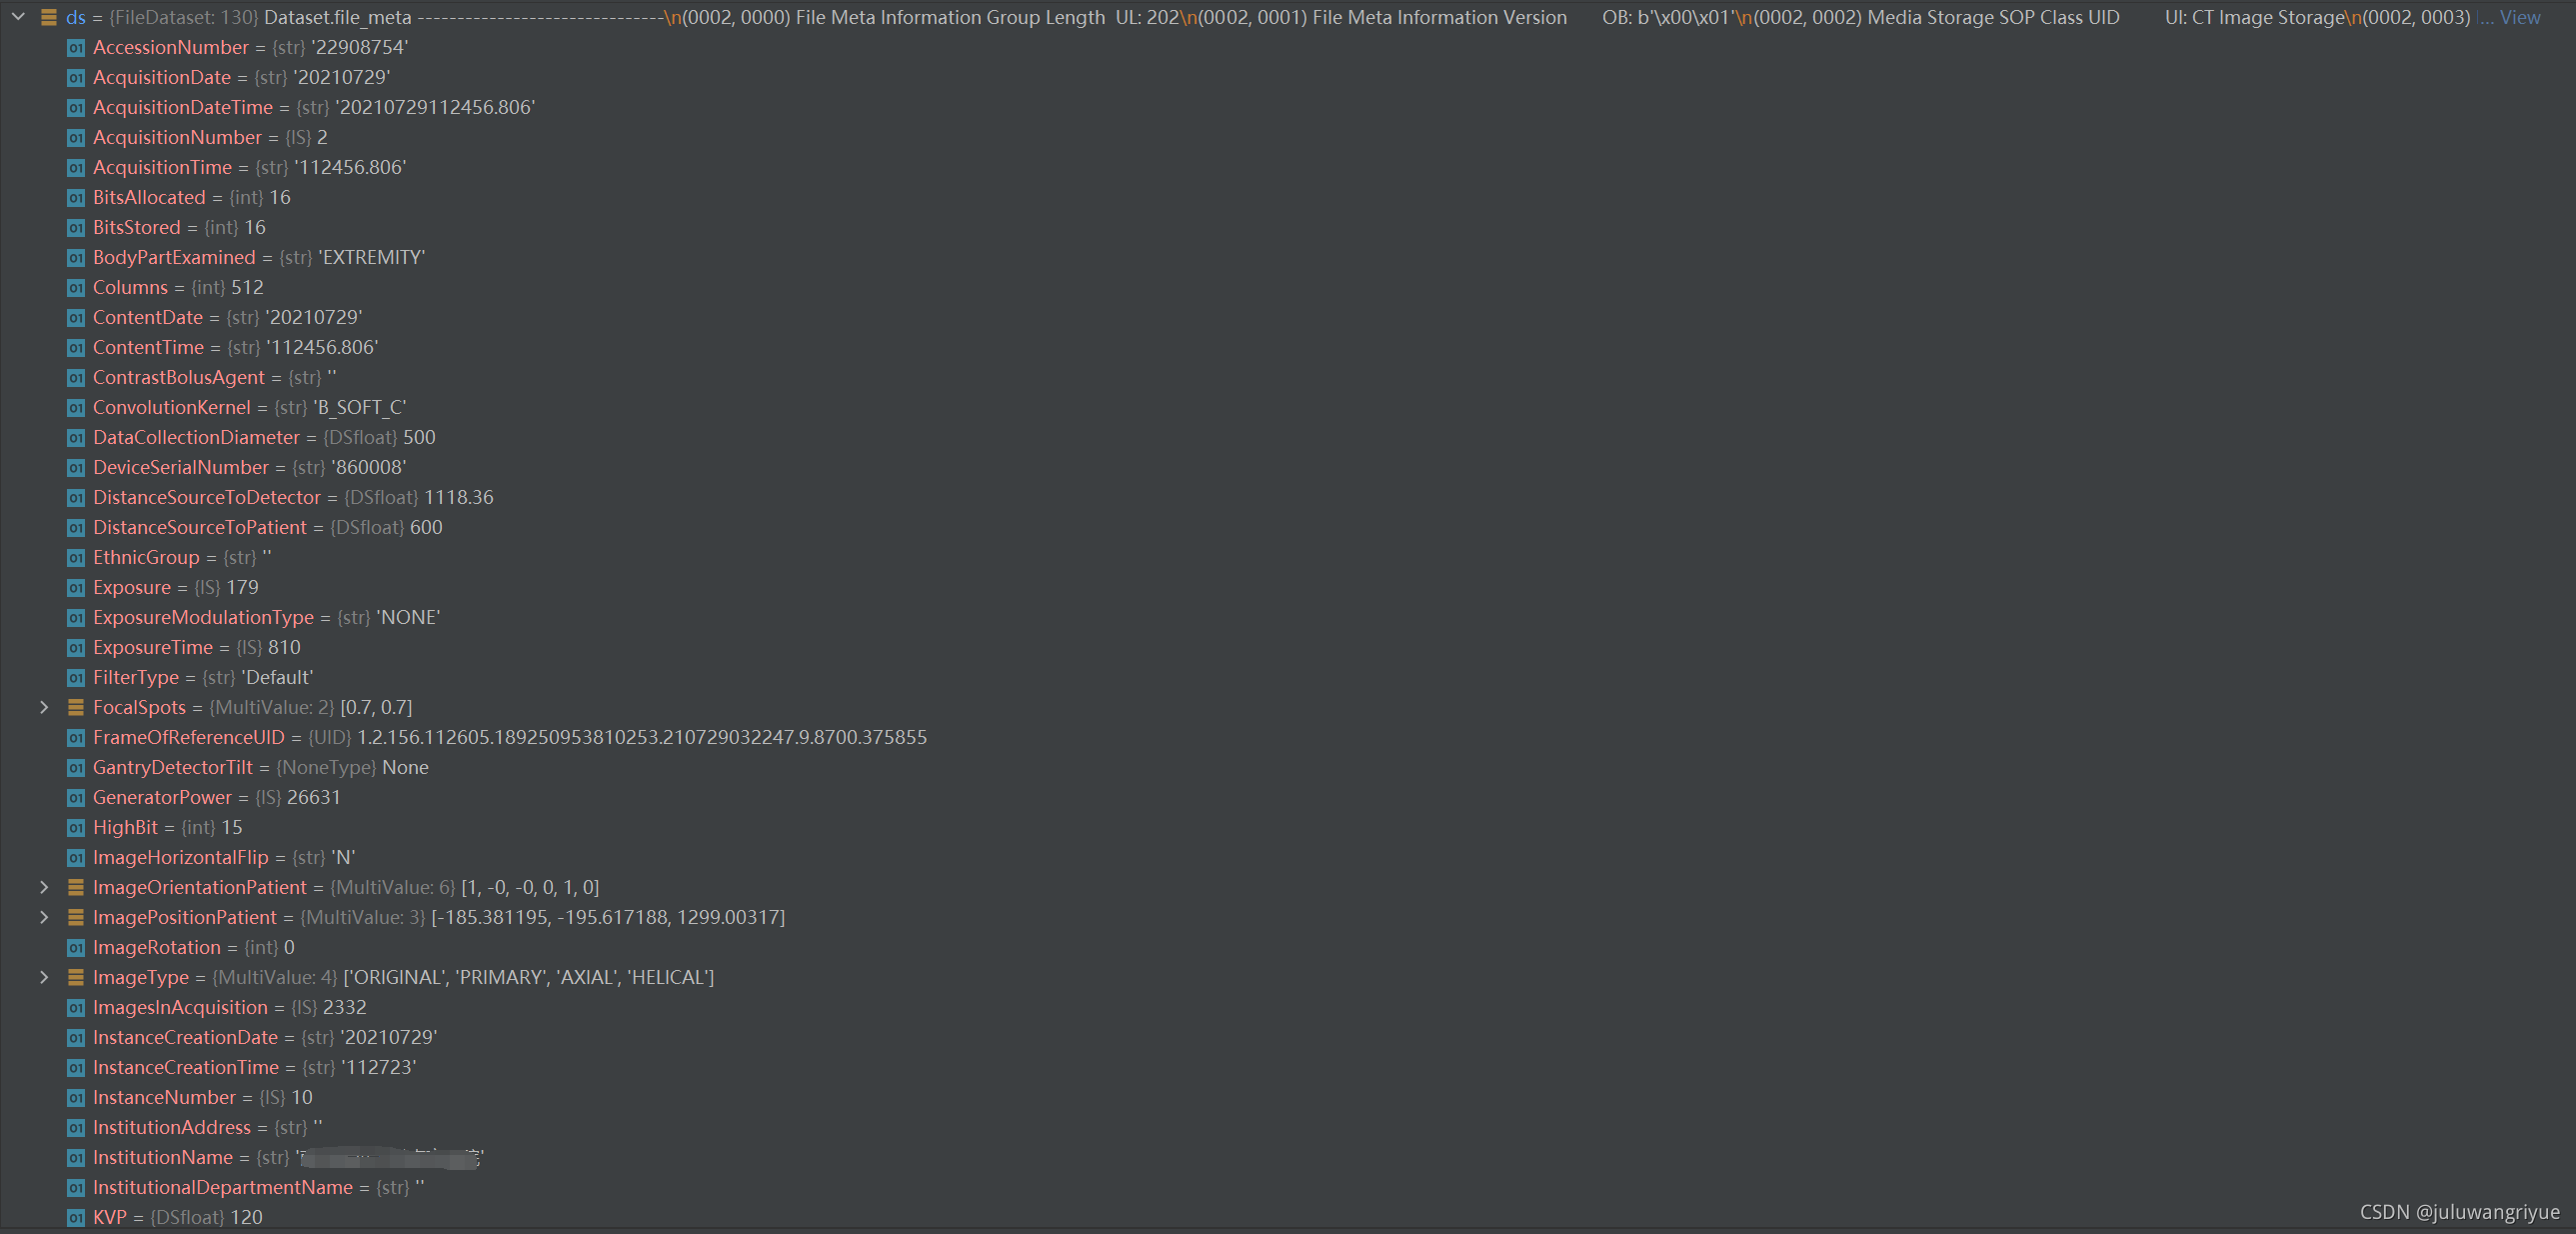This screenshot has width=2576, height=1234.
Task: Click the ImageType list-type icon
Action: 75,977
